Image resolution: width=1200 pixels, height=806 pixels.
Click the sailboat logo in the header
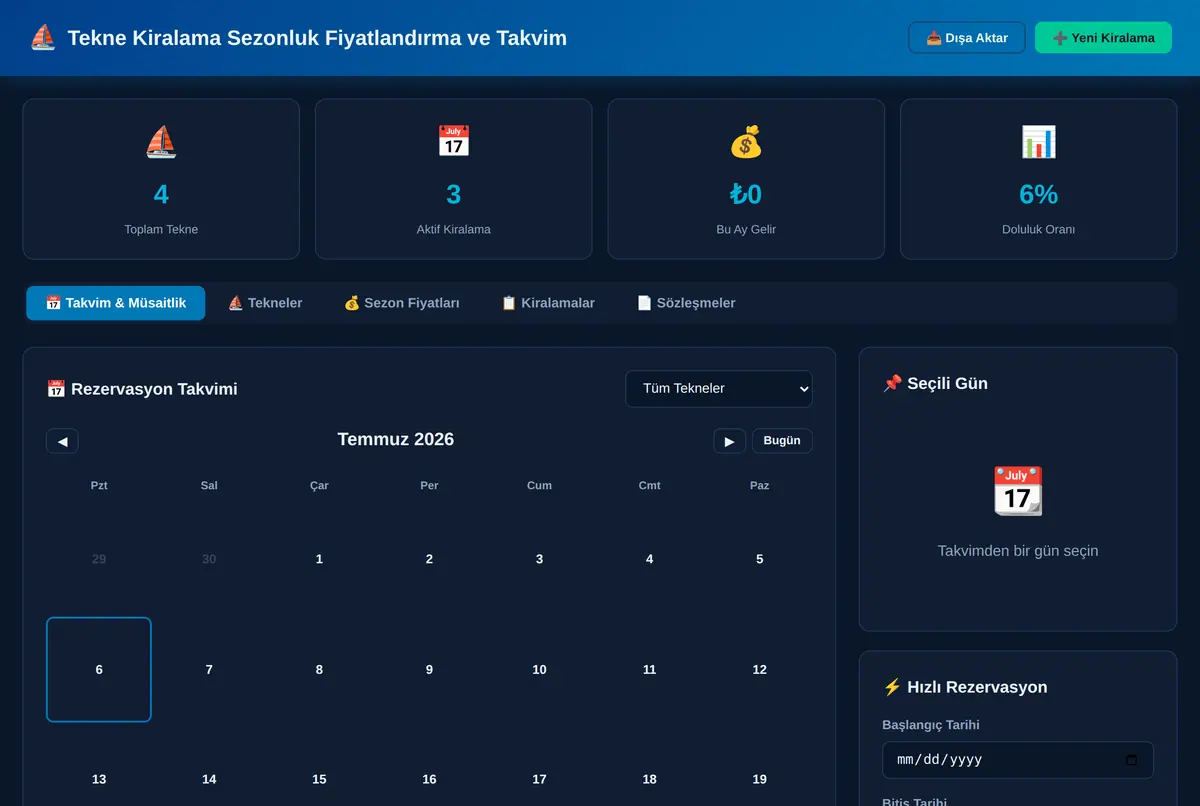point(43,38)
